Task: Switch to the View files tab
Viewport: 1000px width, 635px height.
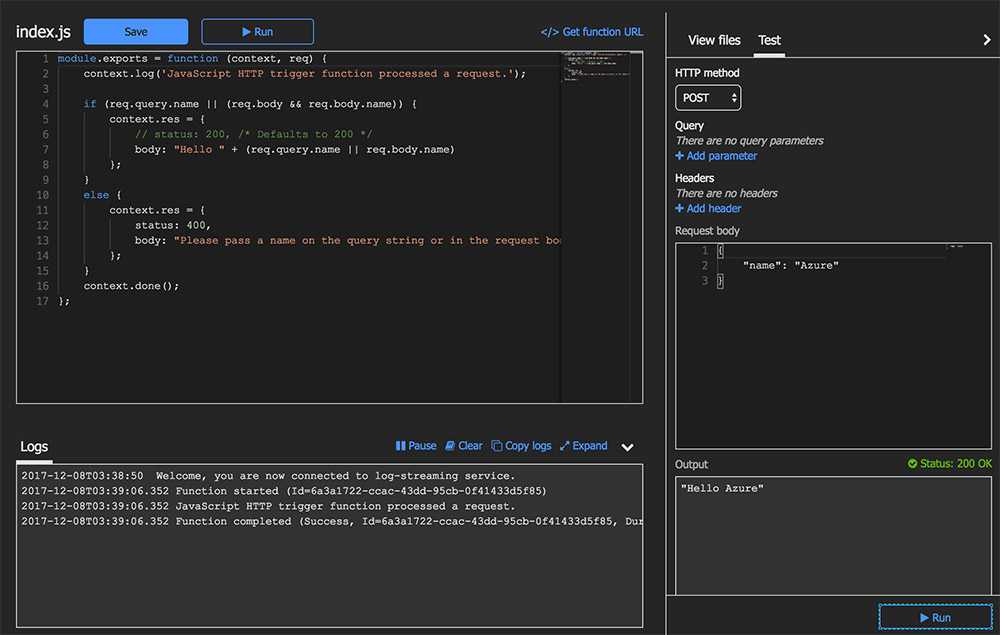Action: tap(714, 40)
